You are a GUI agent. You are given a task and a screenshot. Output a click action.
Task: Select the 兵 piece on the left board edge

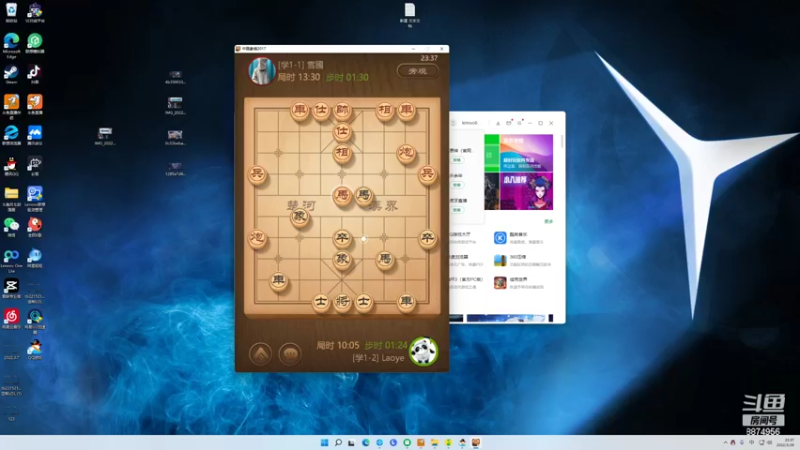257,174
